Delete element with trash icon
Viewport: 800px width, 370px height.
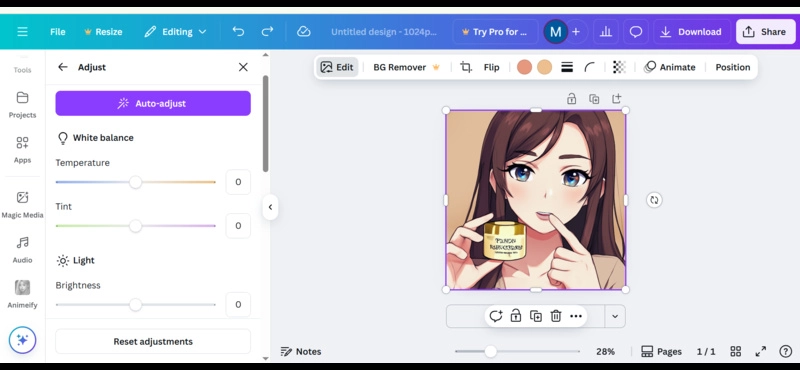coord(556,316)
